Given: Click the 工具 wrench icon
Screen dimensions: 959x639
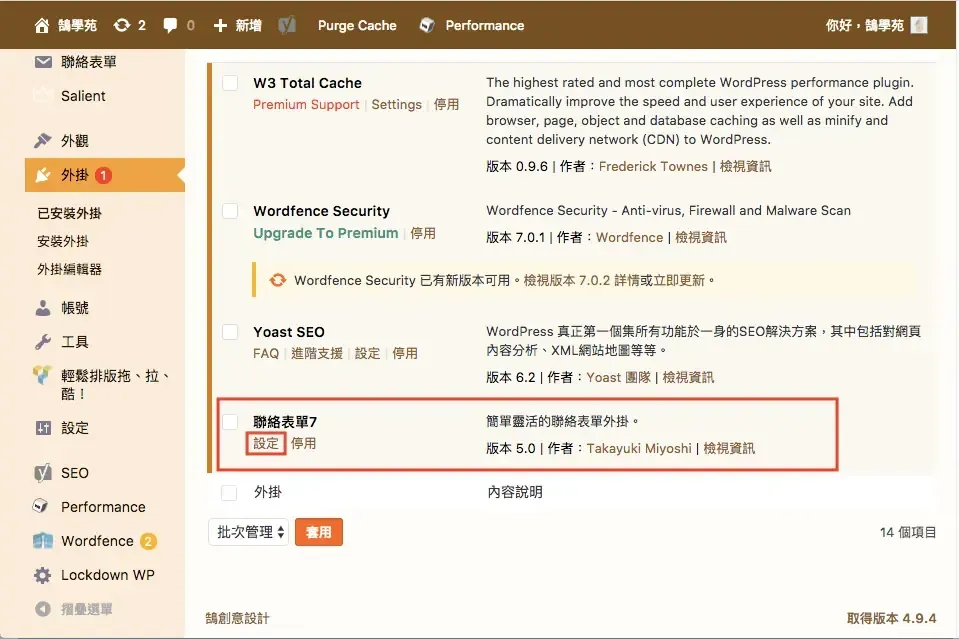Looking at the screenshot, I should [43, 342].
